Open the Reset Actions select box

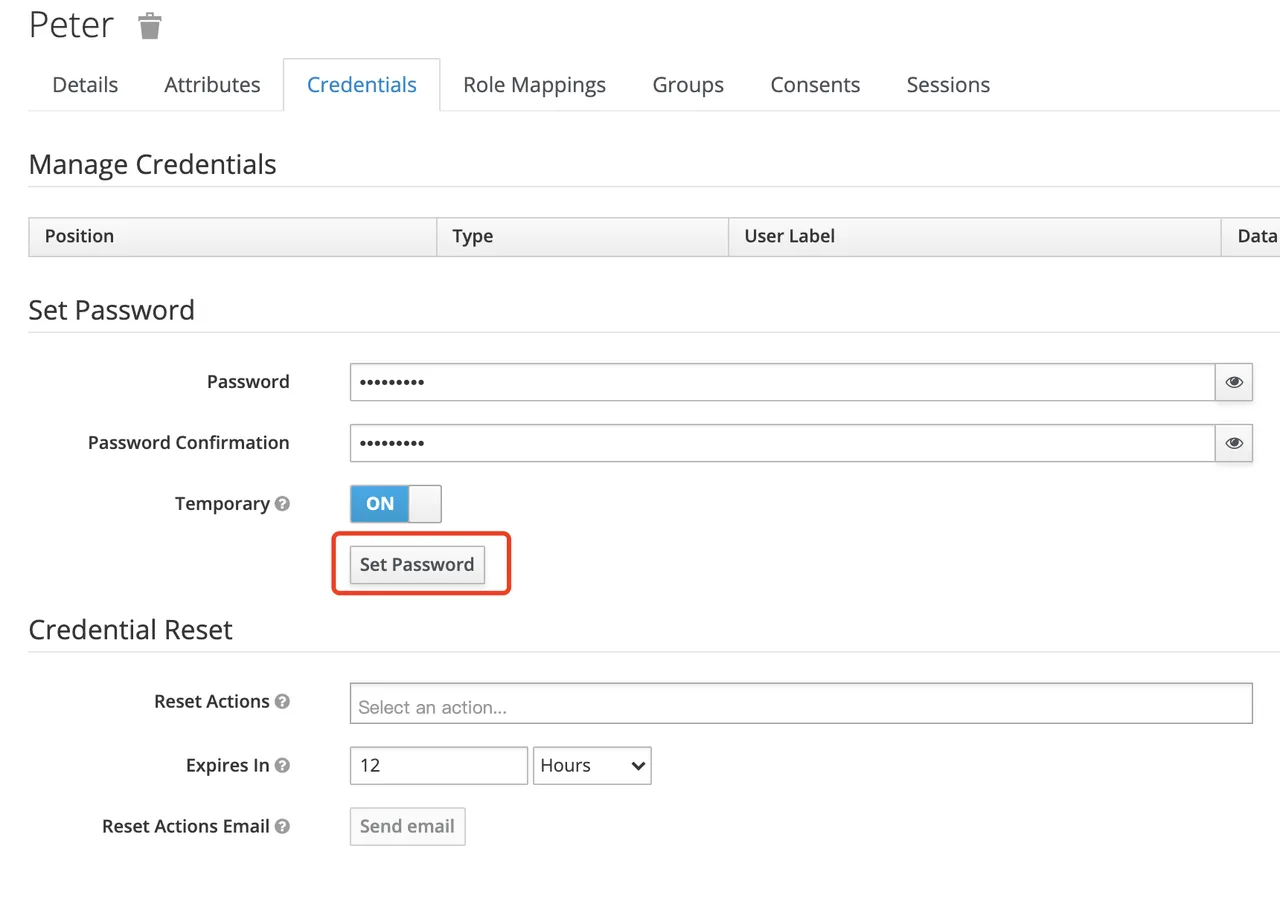point(800,704)
